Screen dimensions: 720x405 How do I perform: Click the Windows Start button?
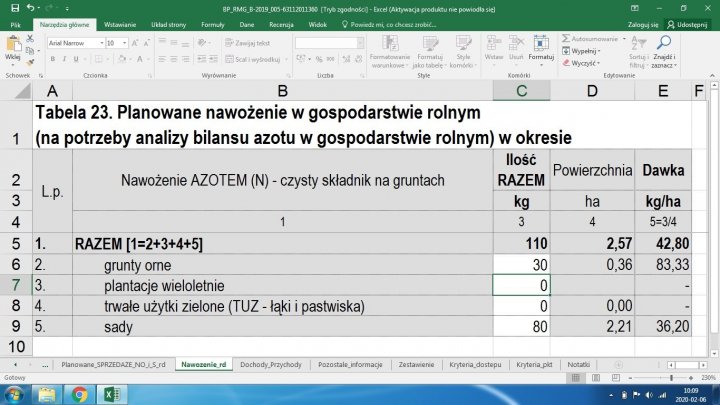[14, 395]
